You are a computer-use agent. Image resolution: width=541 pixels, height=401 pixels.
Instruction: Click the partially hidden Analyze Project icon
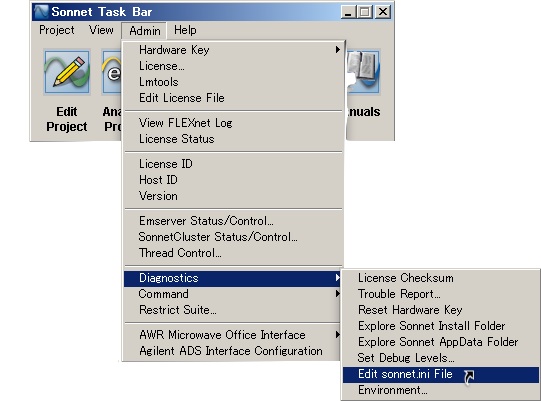[111, 72]
